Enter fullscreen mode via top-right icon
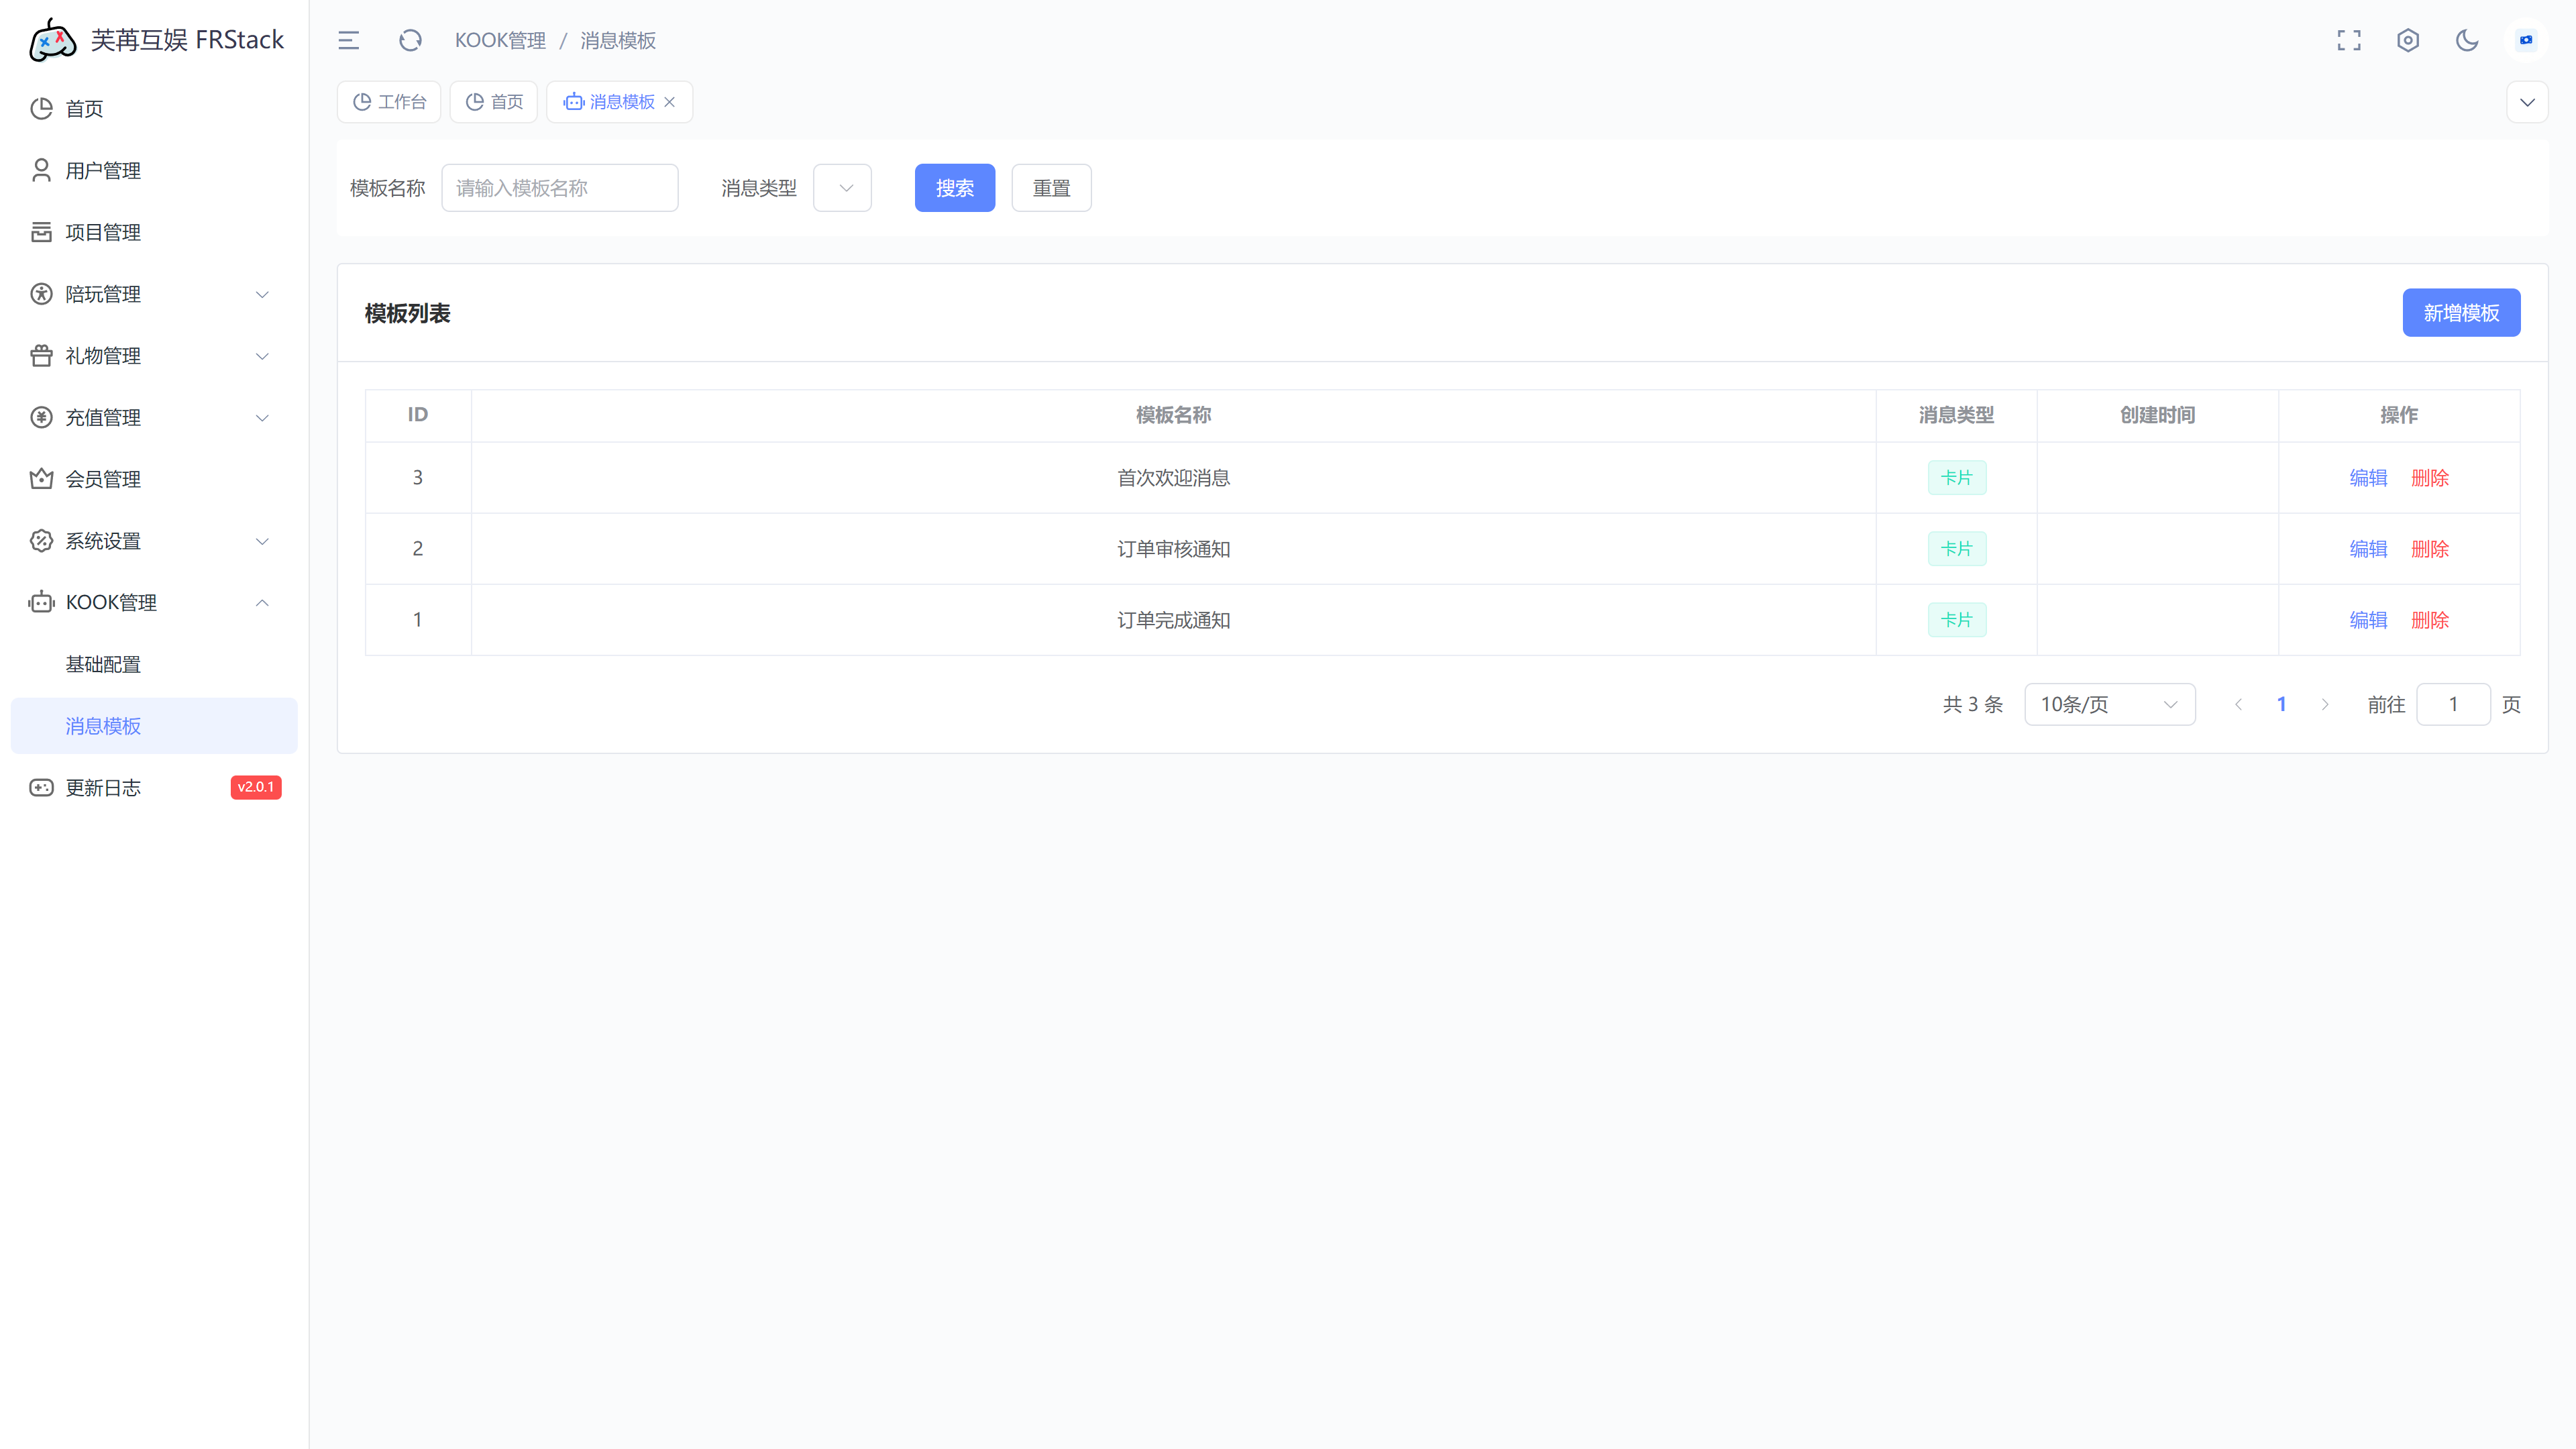Image resolution: width=2576 pixels, height=1449 pixels. coord(2349,40)
